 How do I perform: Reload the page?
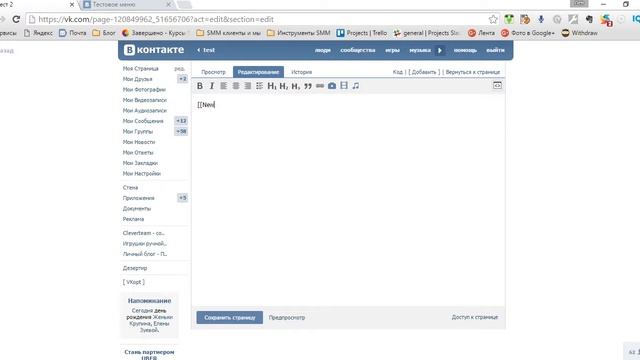tap(16, 19)
